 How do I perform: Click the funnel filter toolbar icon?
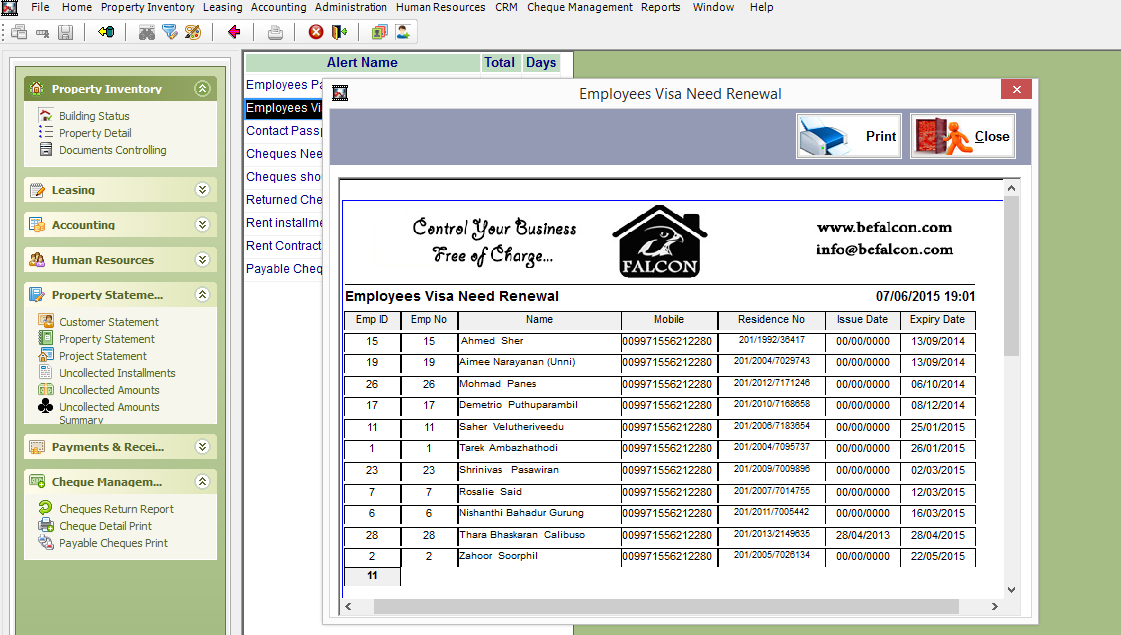coord(169,32)
